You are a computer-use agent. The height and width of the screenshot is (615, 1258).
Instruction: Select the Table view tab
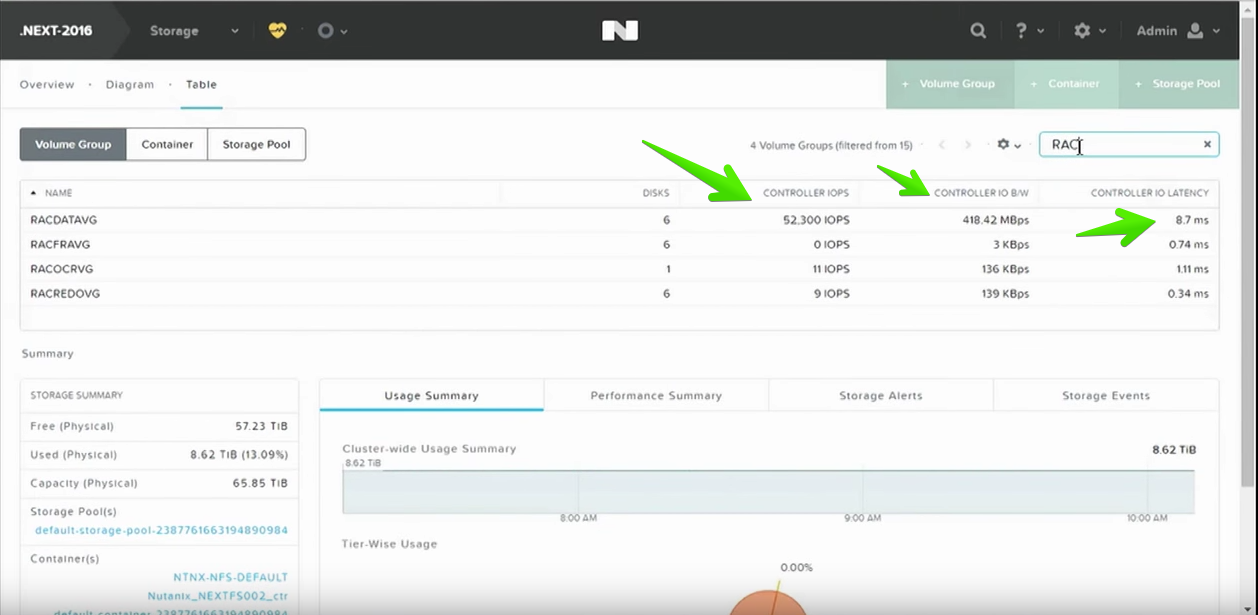tap(201, 84)
